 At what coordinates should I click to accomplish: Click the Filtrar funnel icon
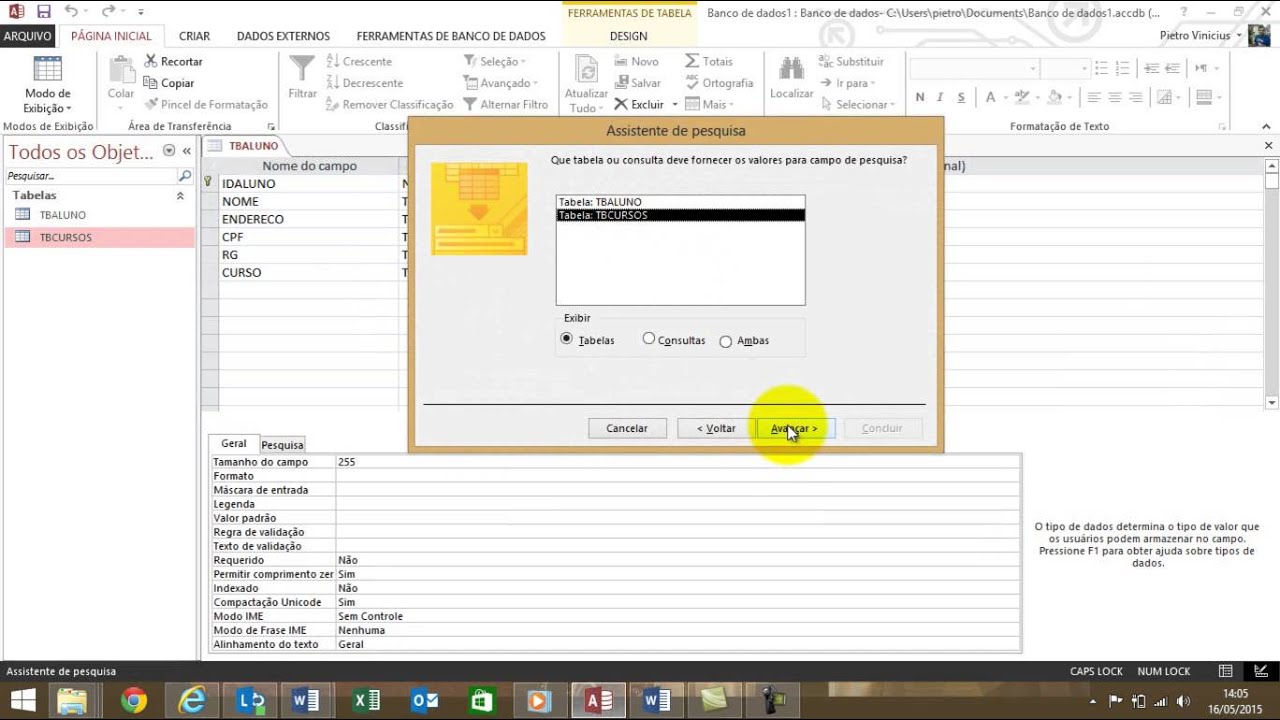302,68
